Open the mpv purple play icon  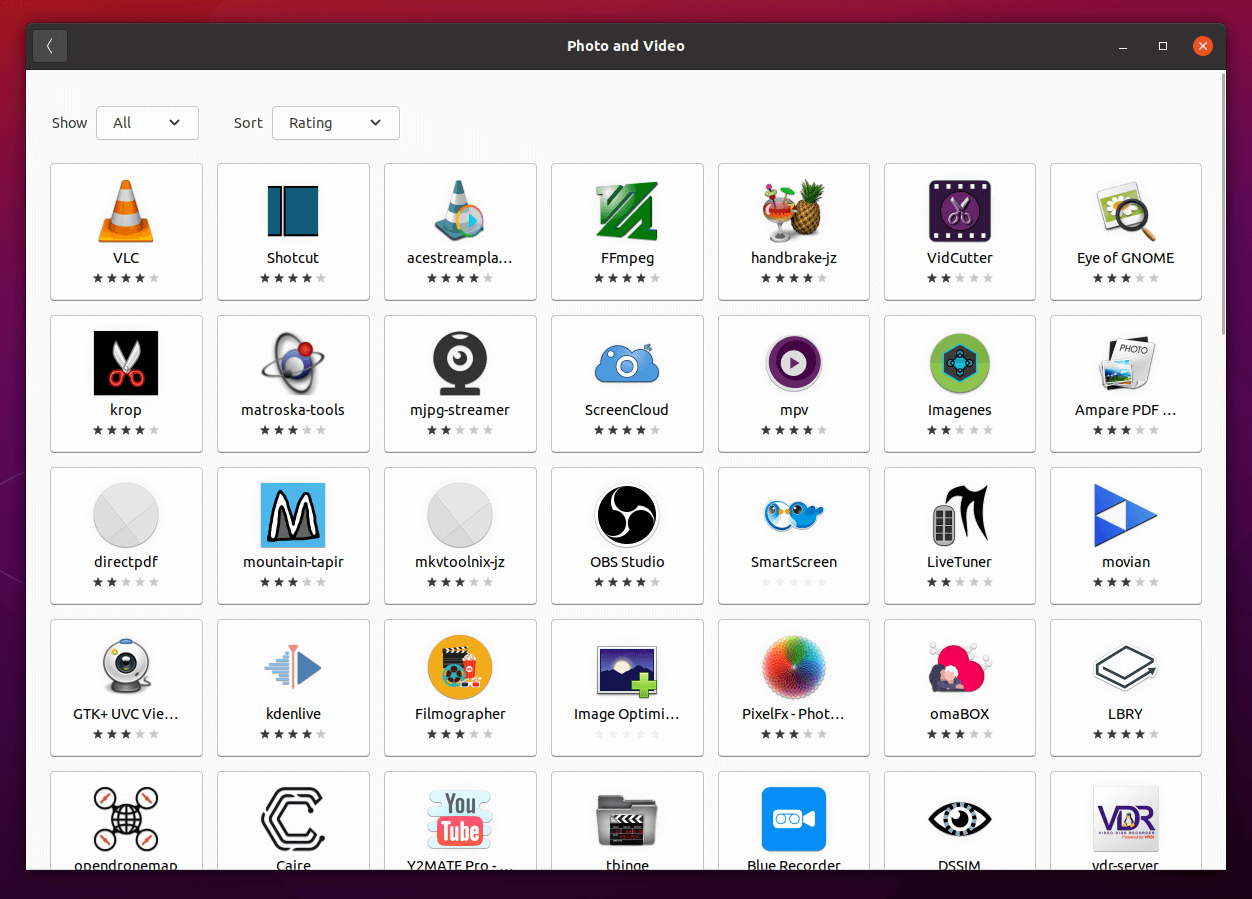(793, 363)
